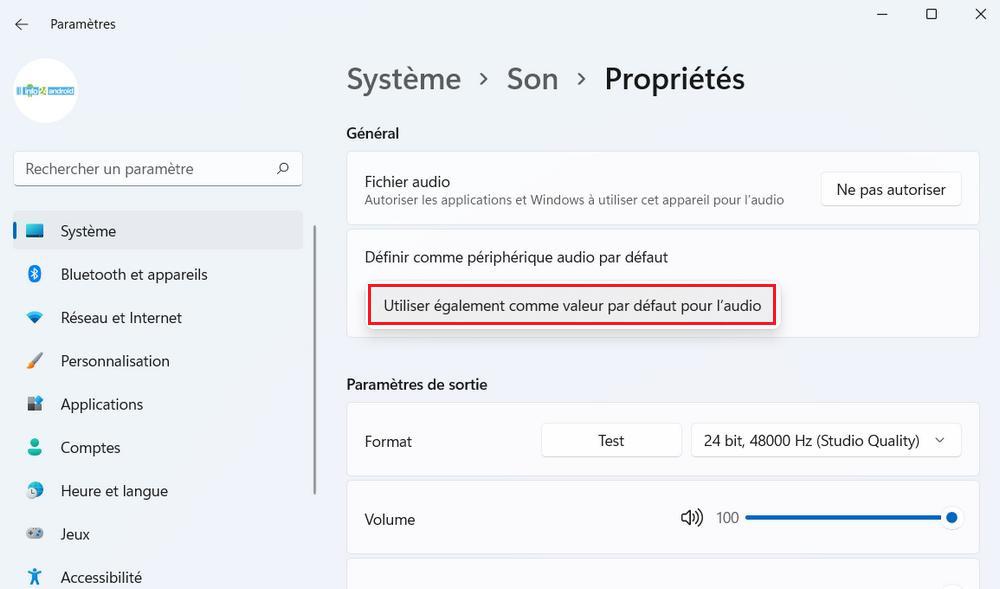Viewport: 1000px width, 589px height.
Task: Navigate to Son via the breadcrumb
Action: [x=532, y=79]
